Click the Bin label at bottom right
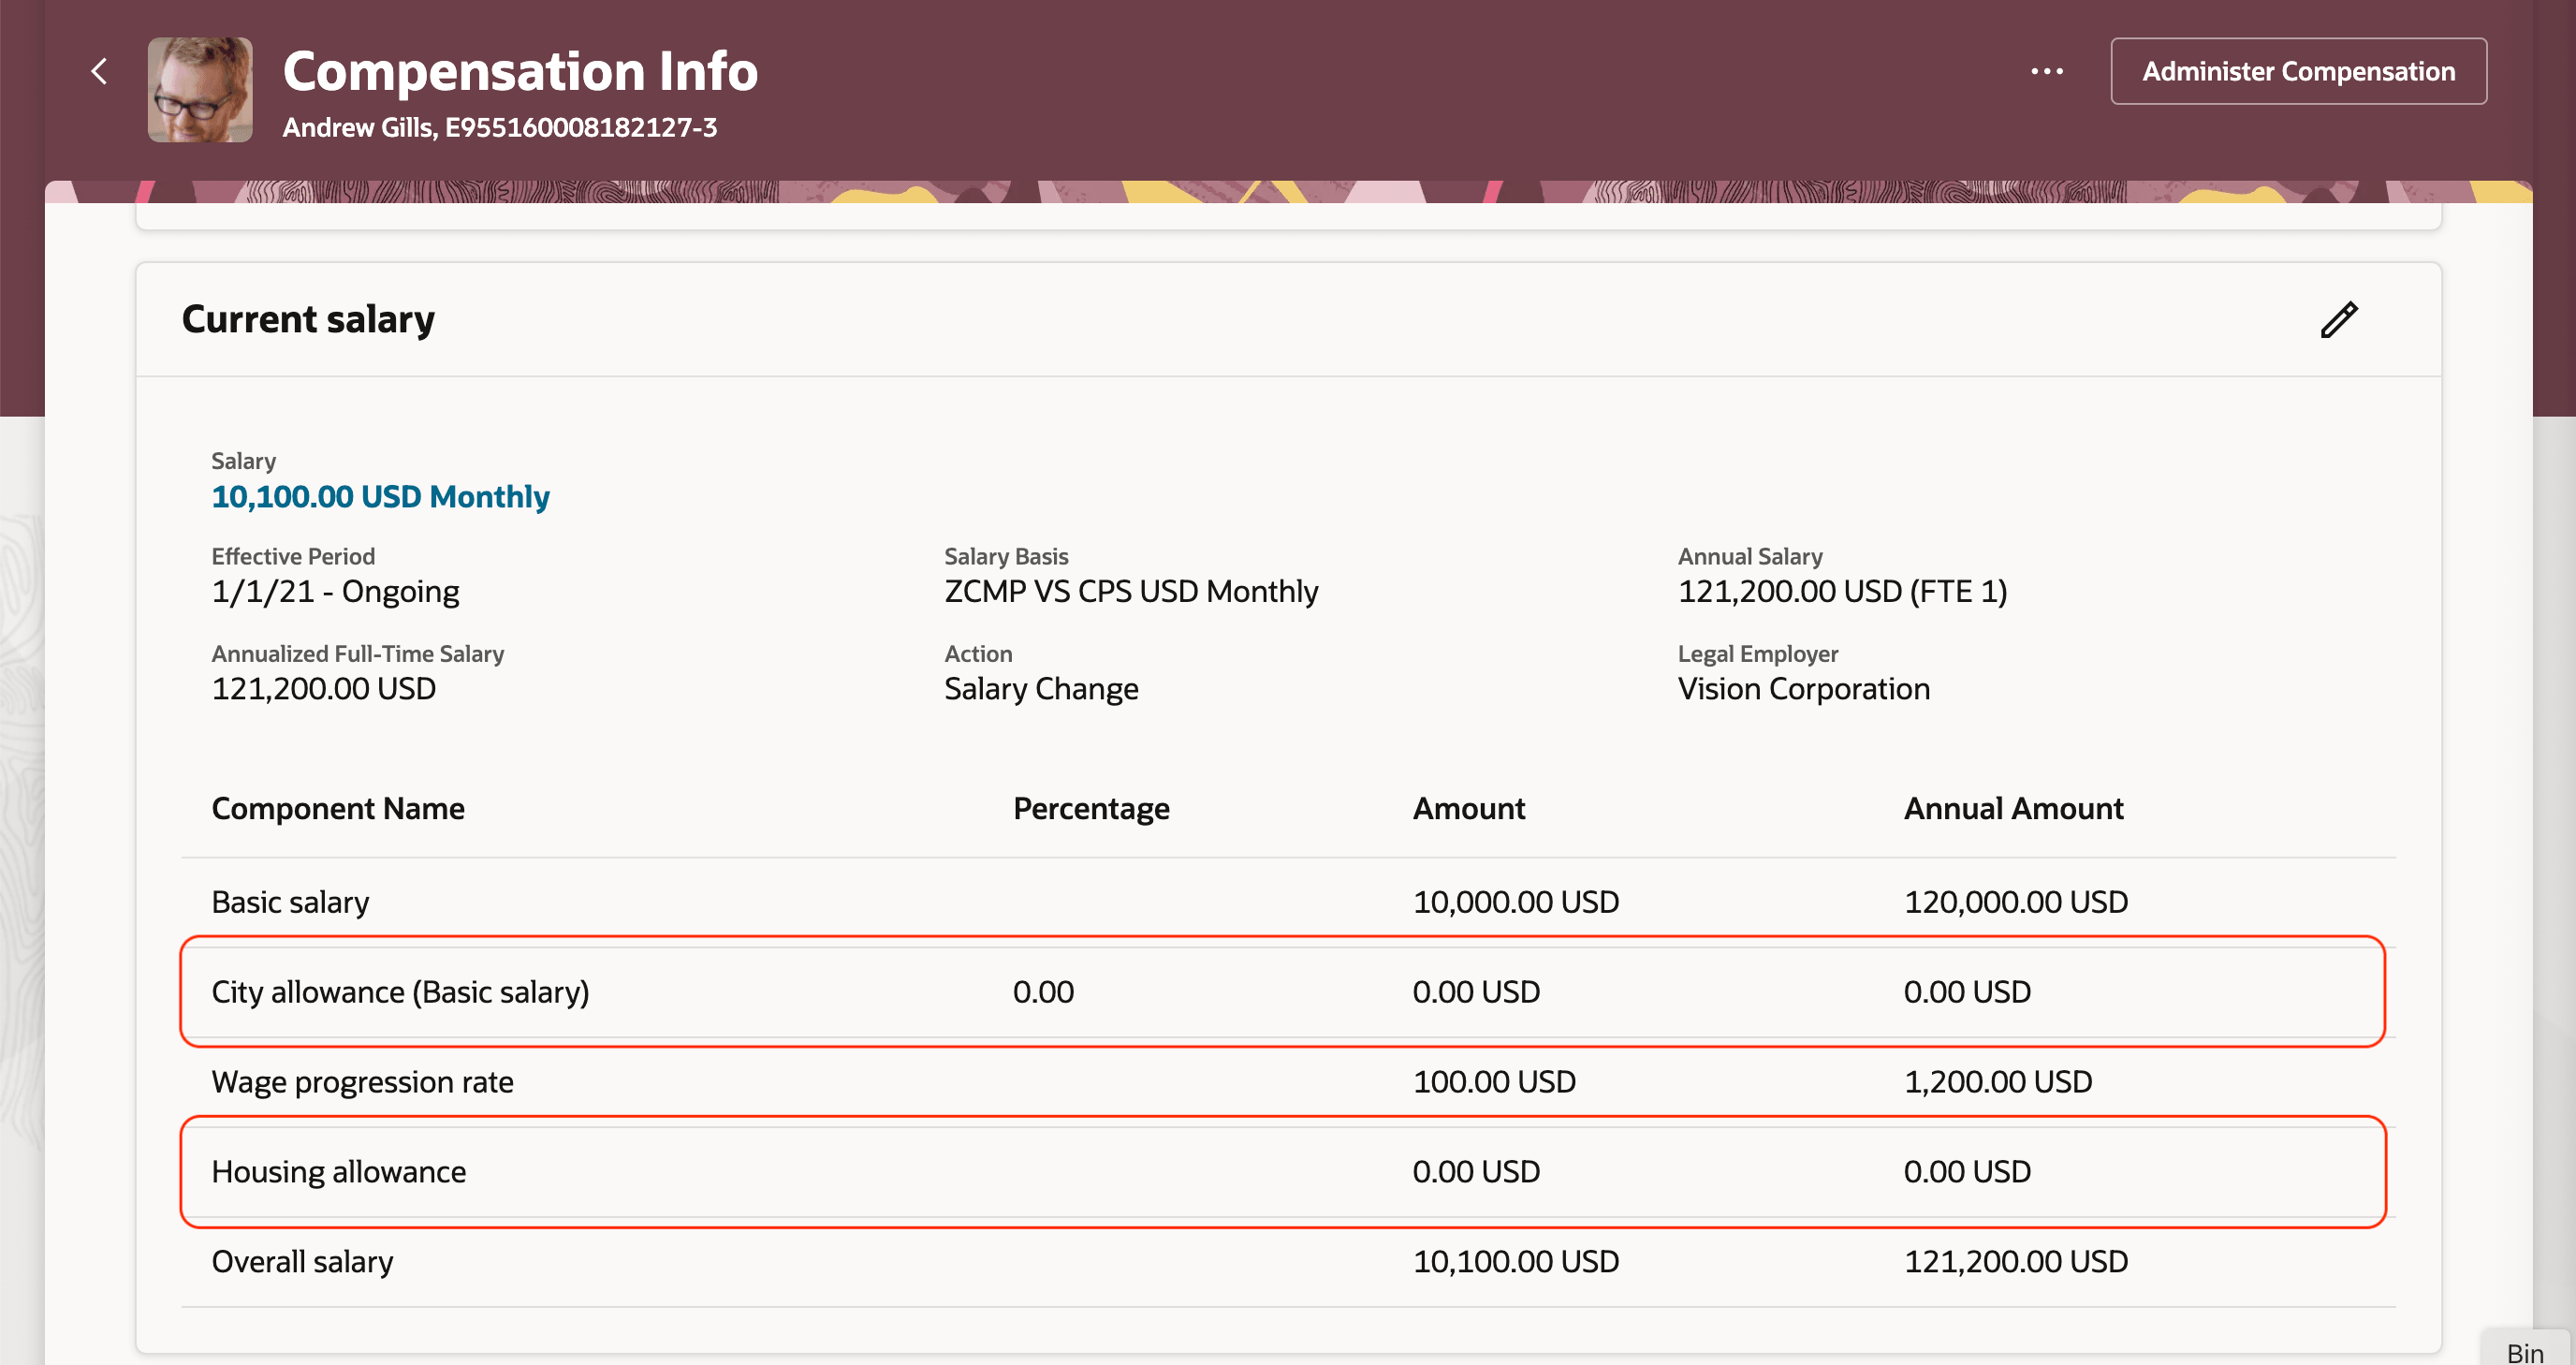This screenshot has height=1365, width=2576. [2524, 1352]
